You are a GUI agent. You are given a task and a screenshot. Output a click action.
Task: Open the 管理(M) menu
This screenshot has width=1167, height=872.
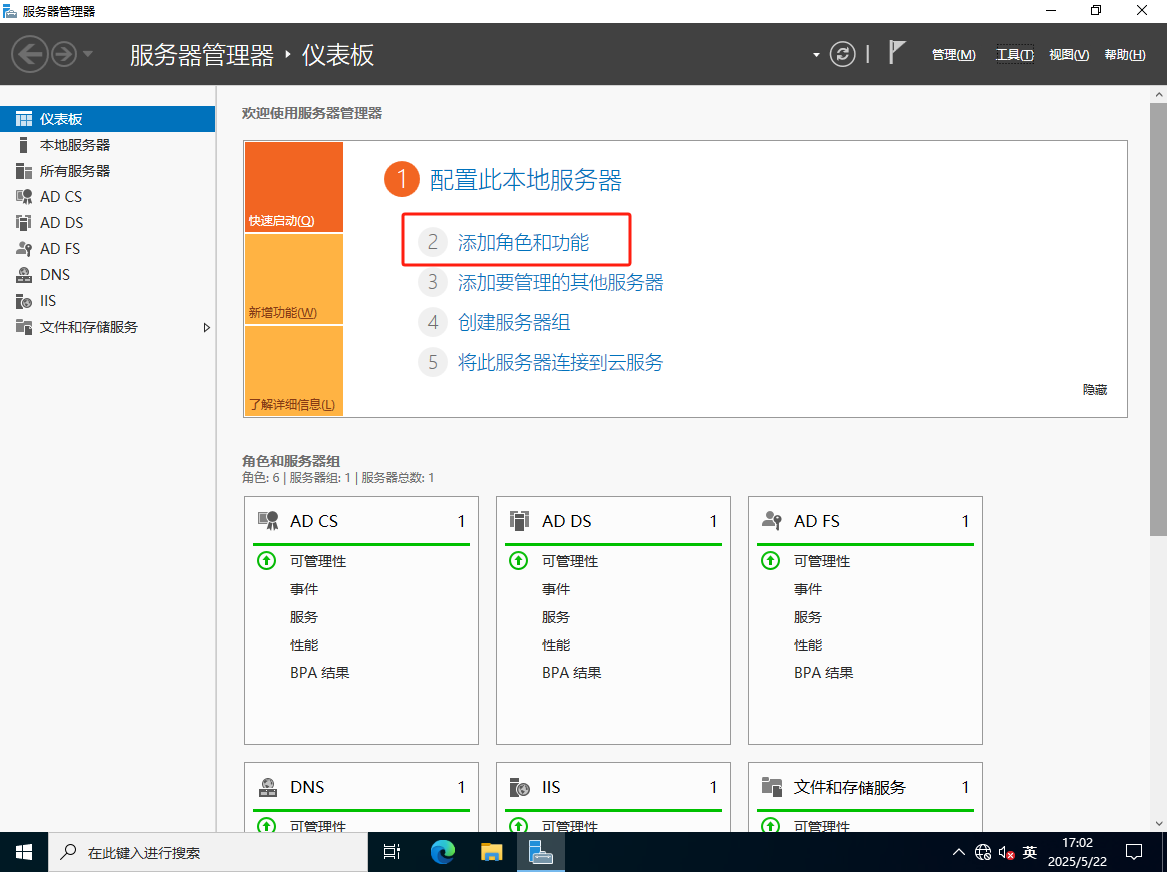[x=953, y=55]
